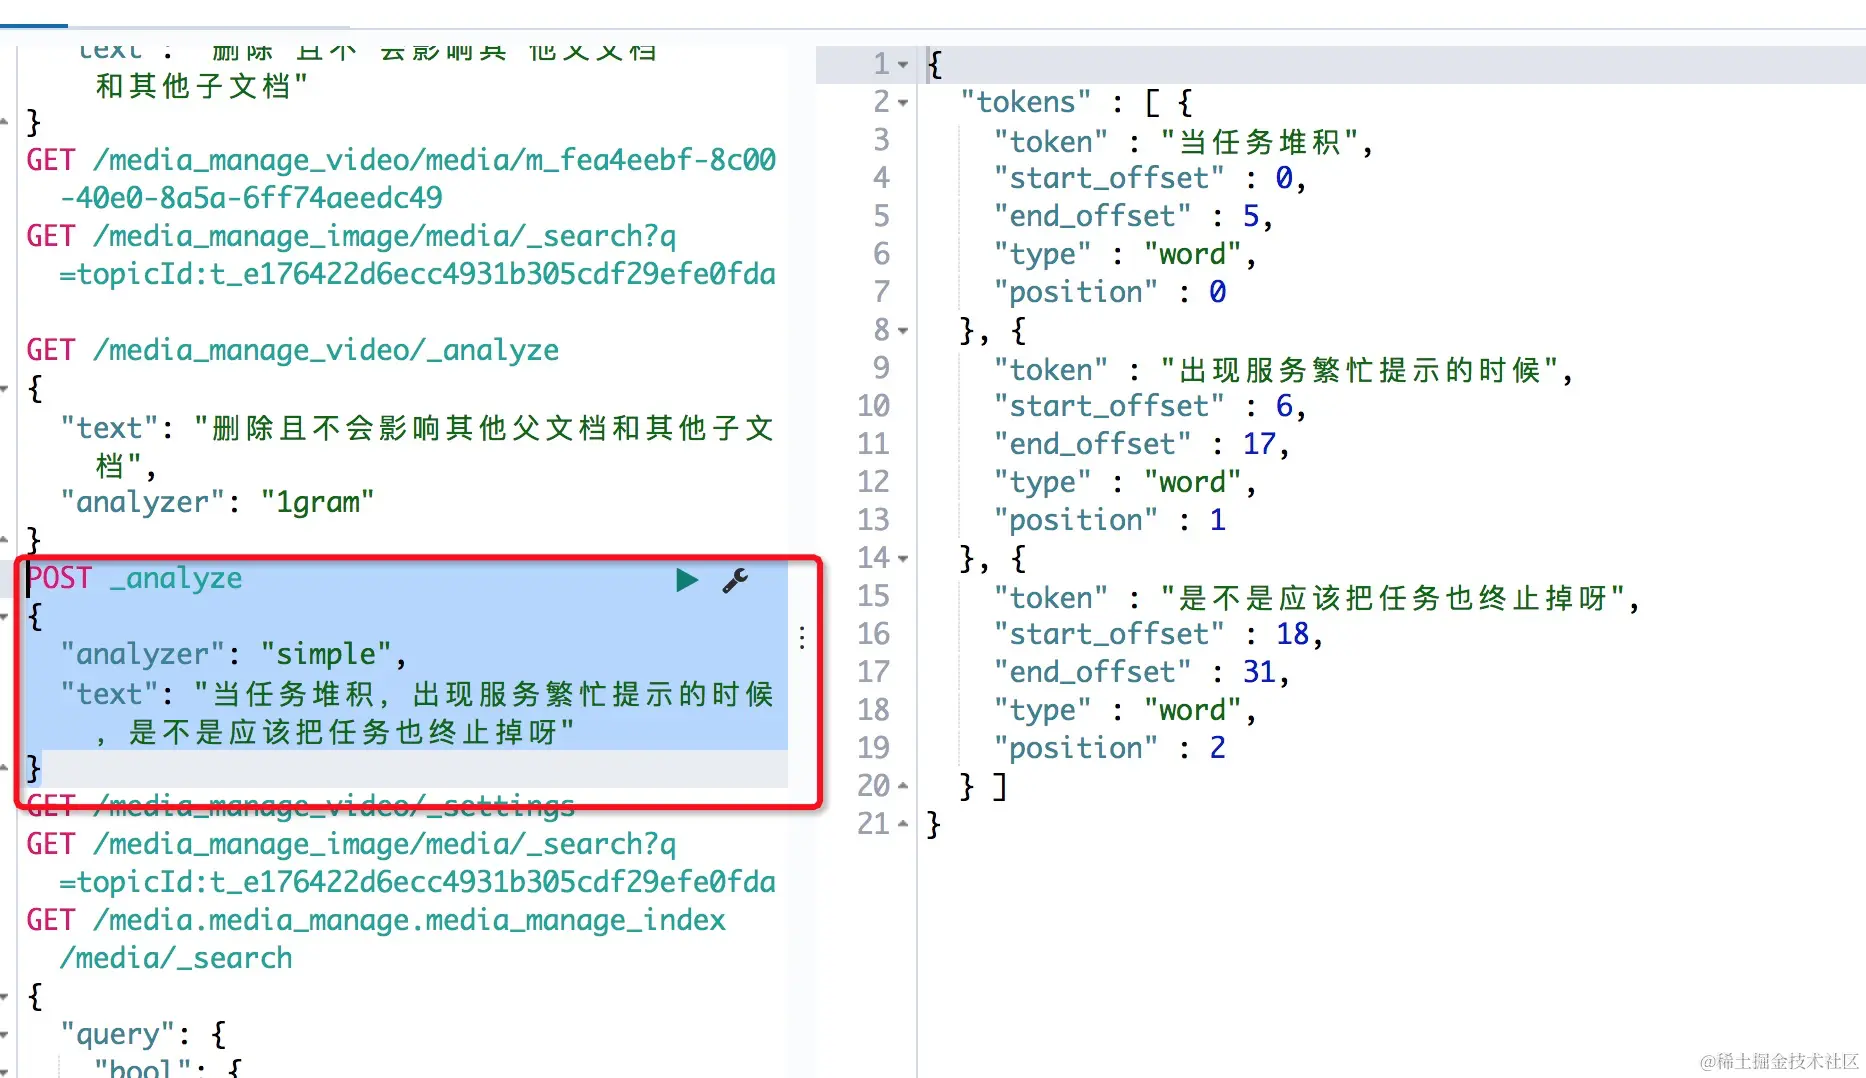
Task: Click the "position" : 1 response line
Action: tap(1110, 520)
